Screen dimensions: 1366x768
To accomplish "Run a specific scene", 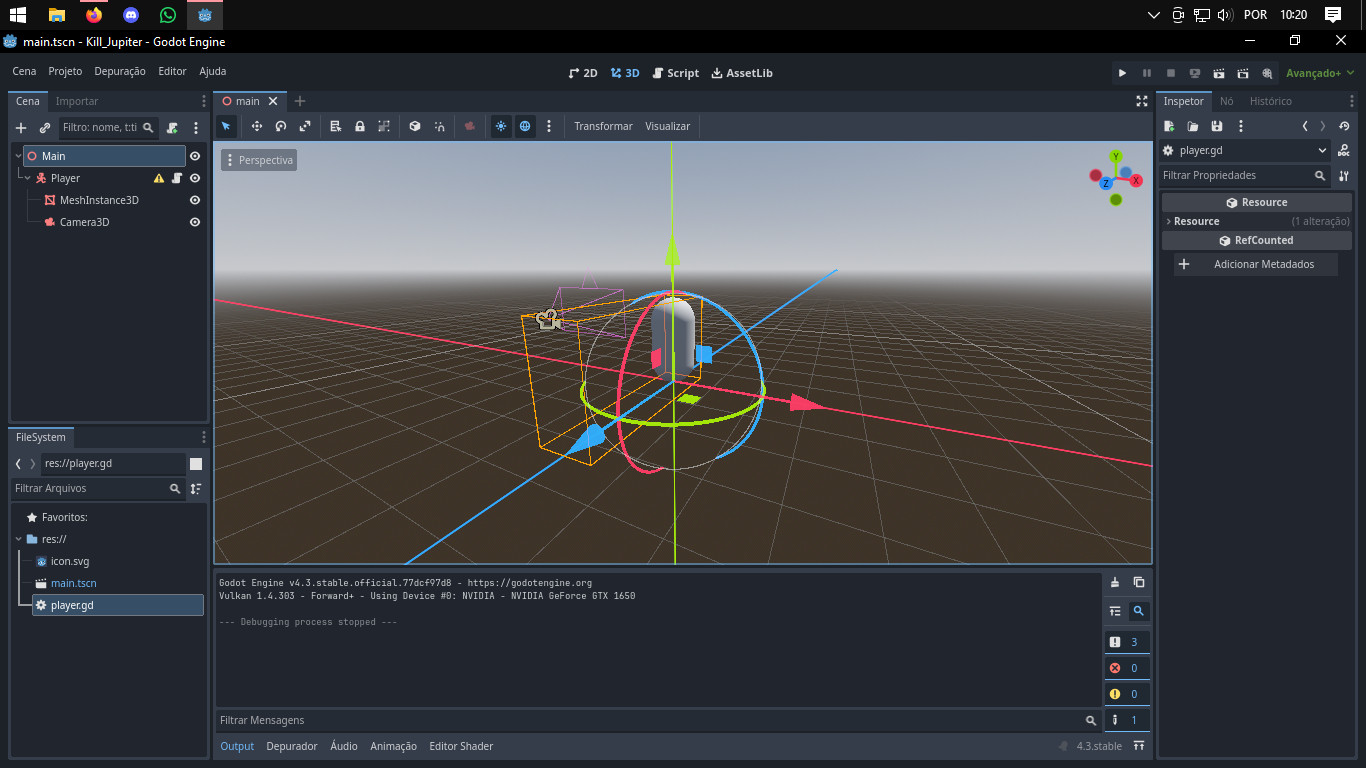I will [1243, 73].
